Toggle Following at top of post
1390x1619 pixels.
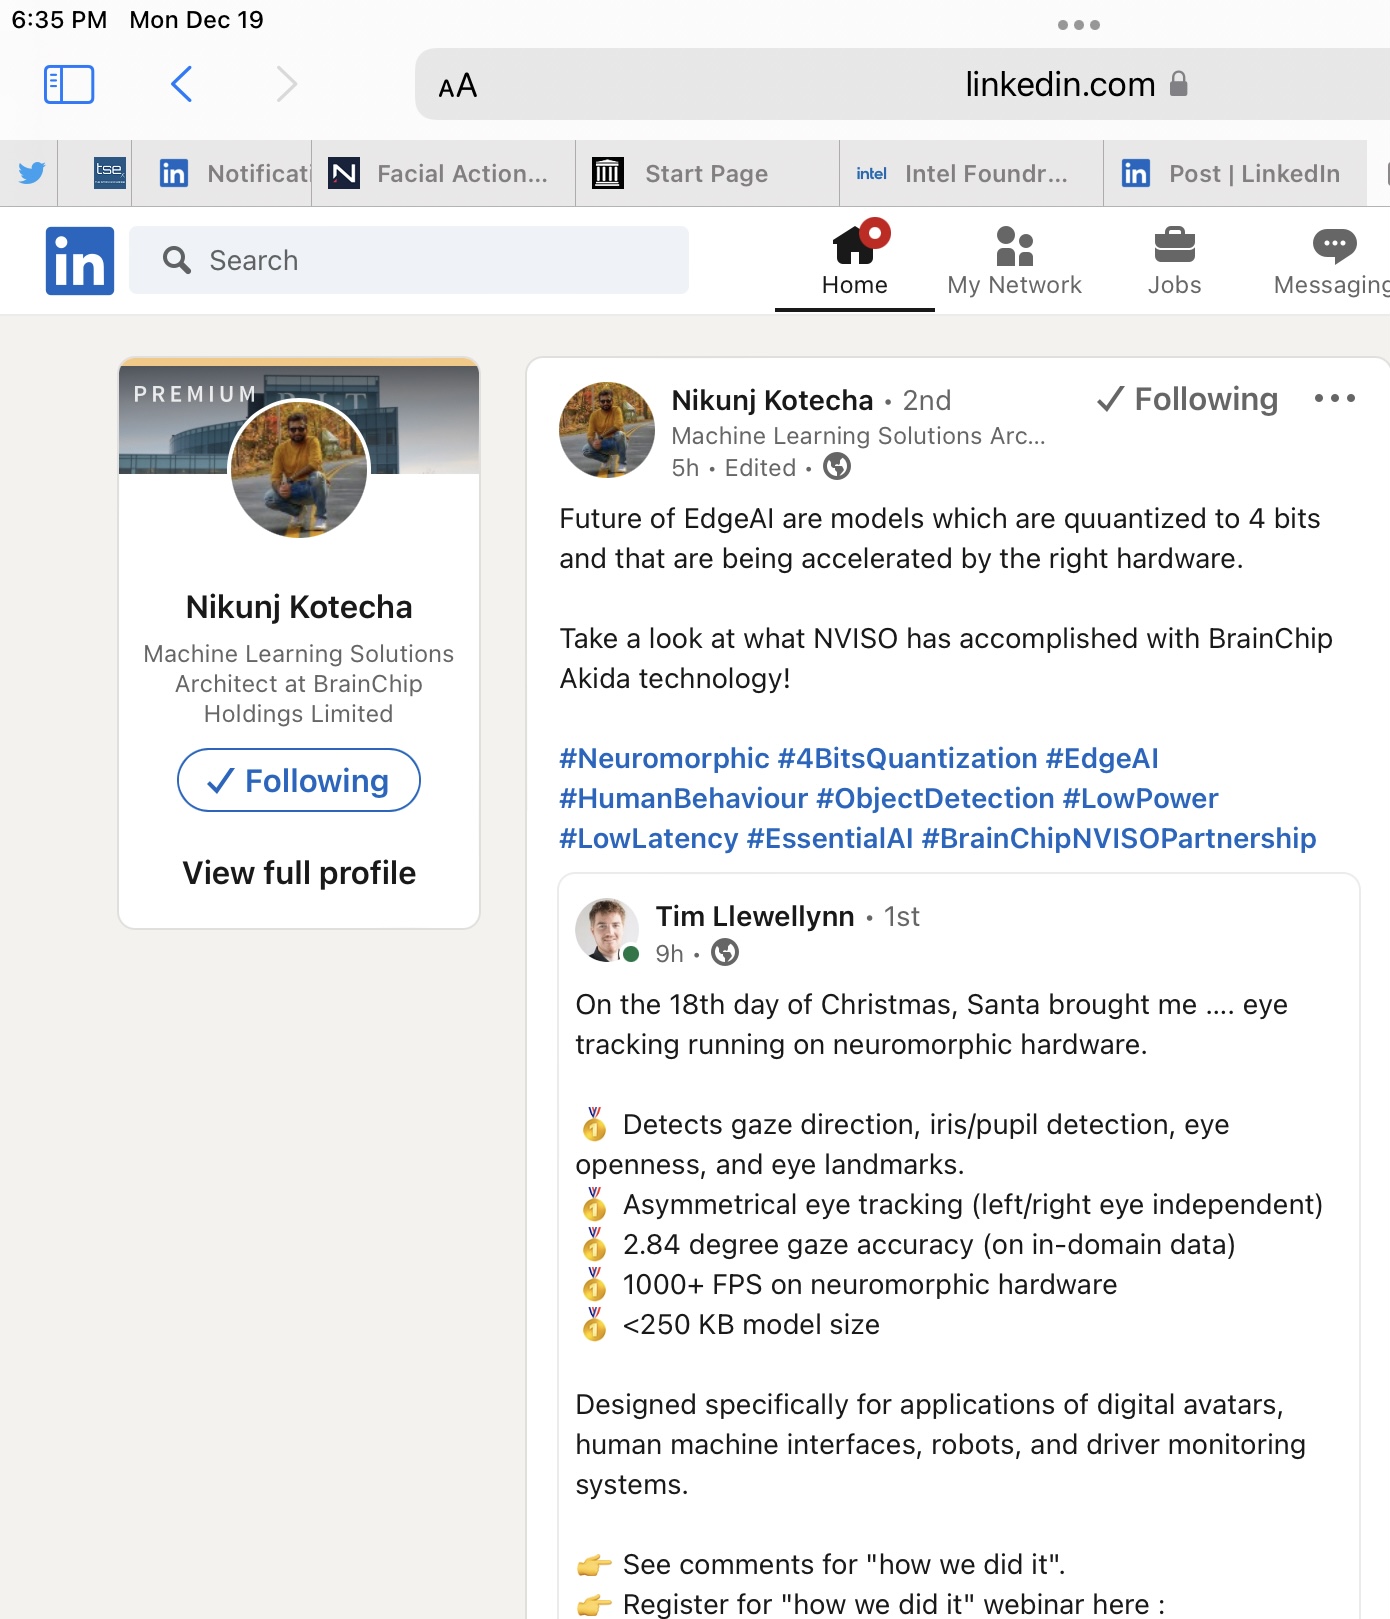1187,399
